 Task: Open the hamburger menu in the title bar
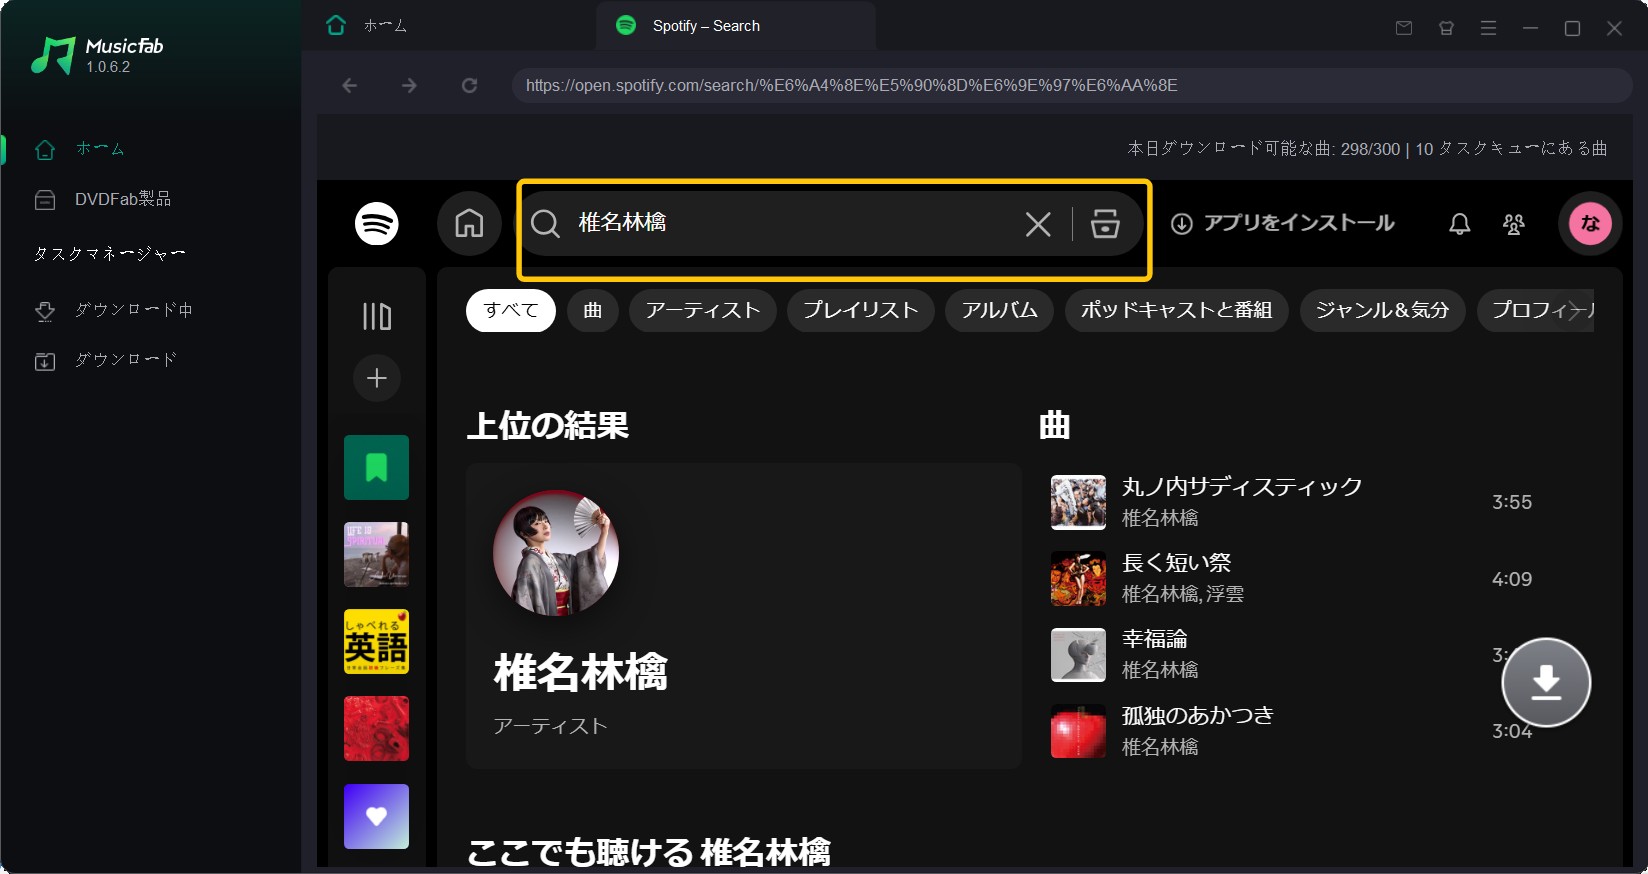(x=1488, y=28)
